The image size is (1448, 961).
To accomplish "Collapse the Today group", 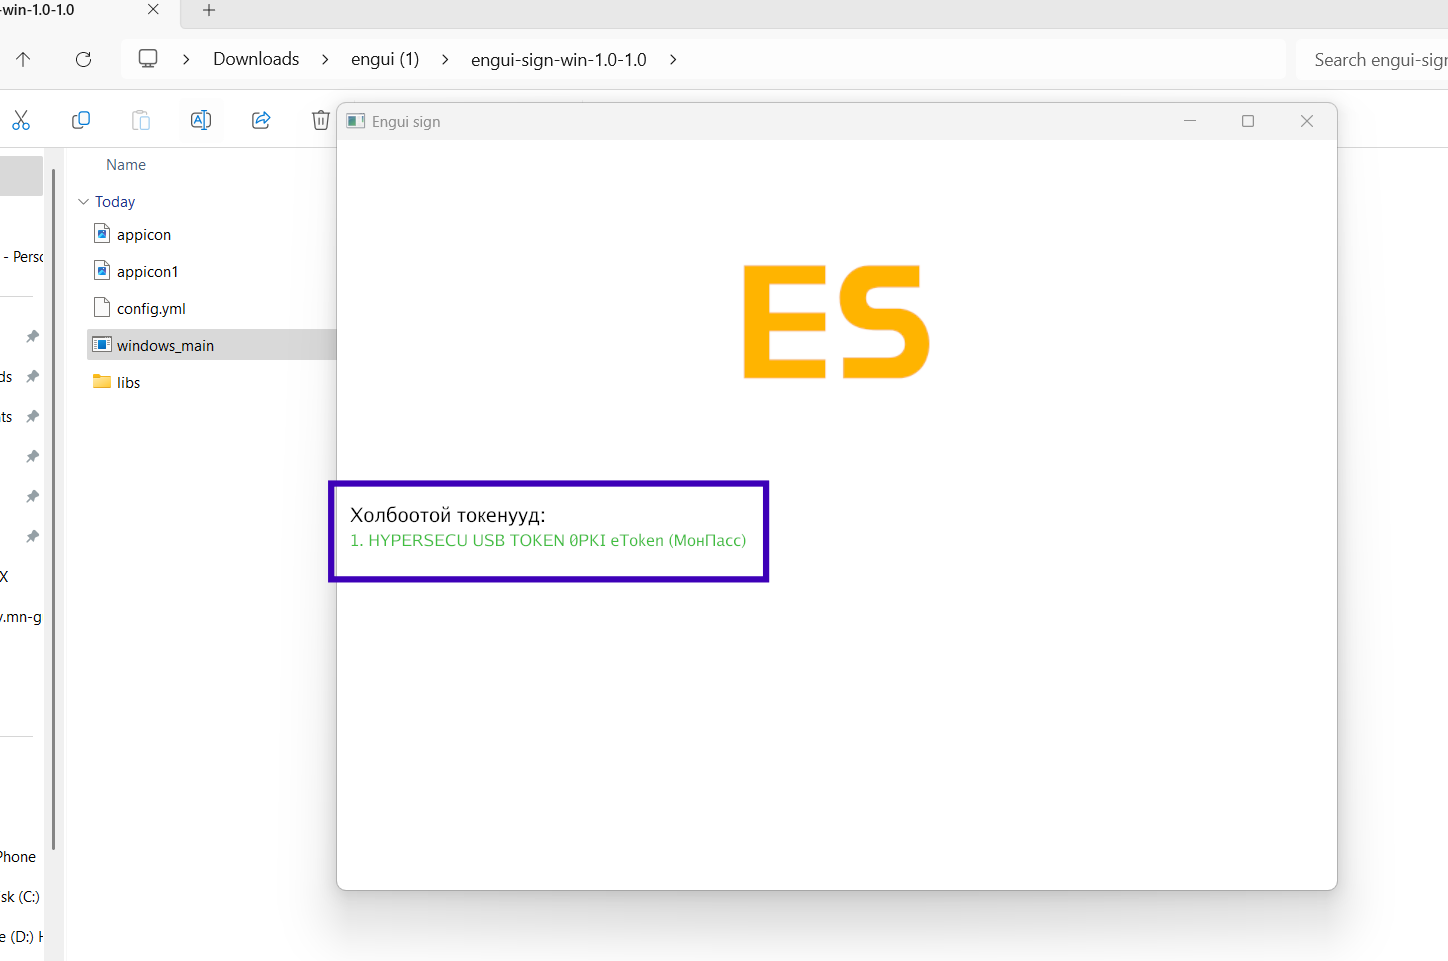I will click(83, 201).
